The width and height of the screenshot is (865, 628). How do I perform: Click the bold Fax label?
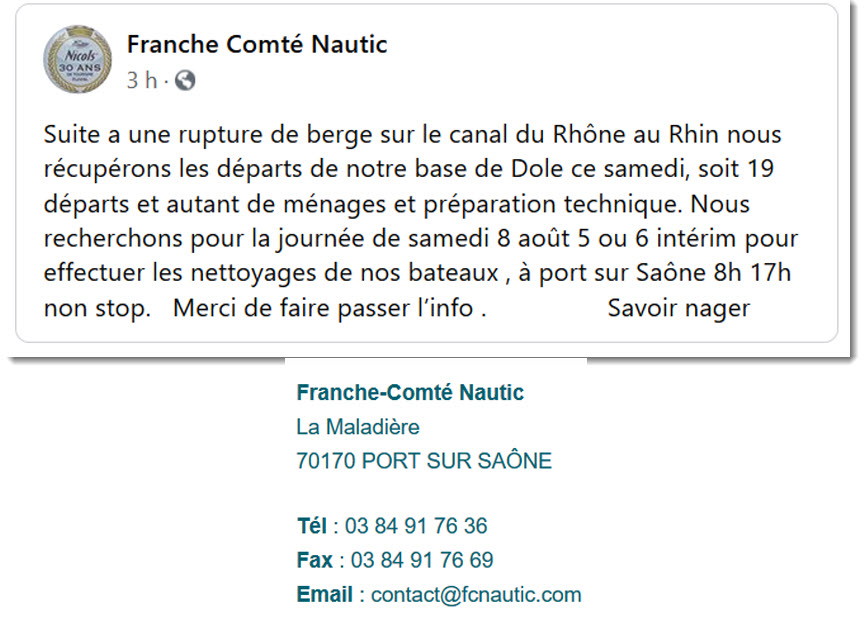pyautogui.click(x=314, y=560)
